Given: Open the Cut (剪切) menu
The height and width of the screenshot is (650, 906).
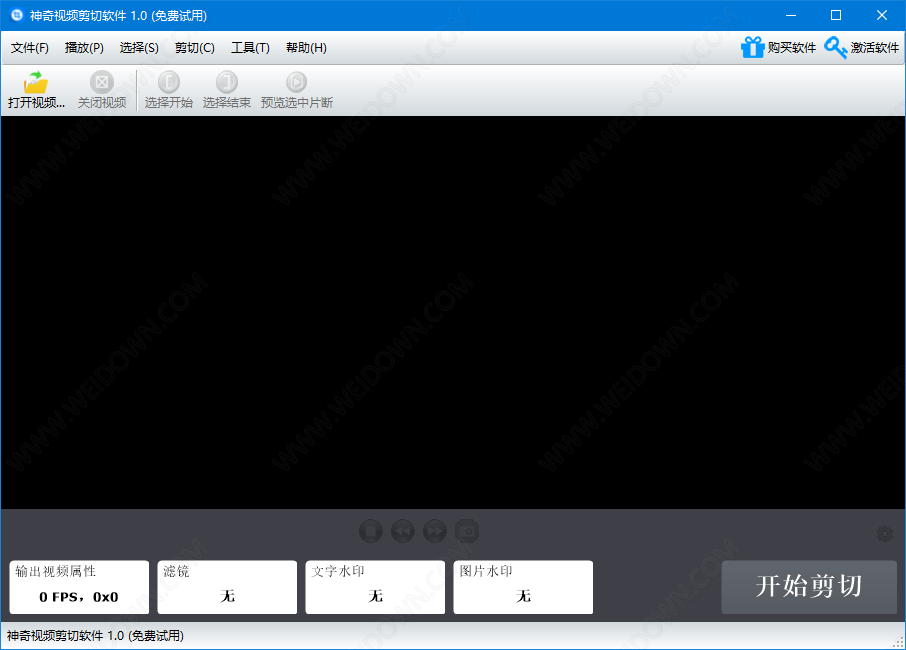Looking at the screenshot, I should click(195, 48).
